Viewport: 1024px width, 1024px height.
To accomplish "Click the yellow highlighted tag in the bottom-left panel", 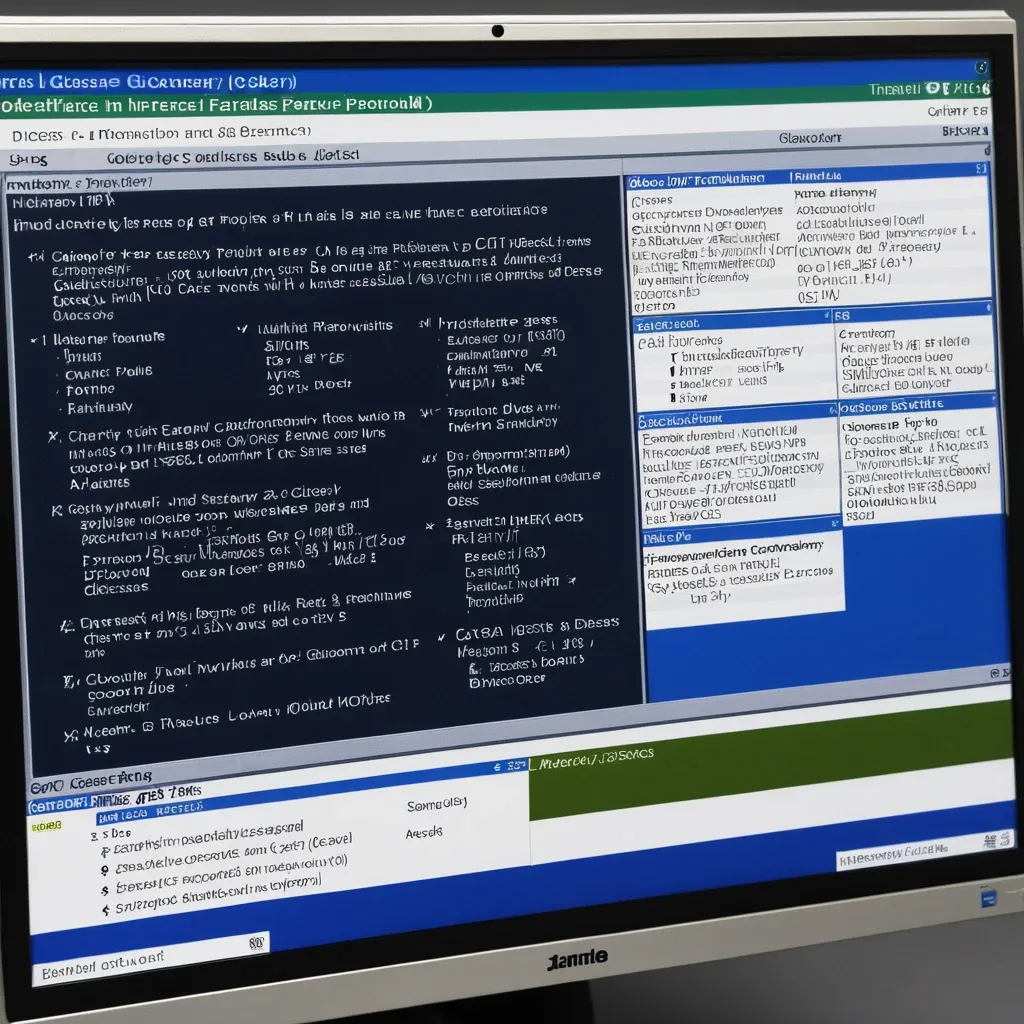I will pyautogui.click(x=46, y=826).
